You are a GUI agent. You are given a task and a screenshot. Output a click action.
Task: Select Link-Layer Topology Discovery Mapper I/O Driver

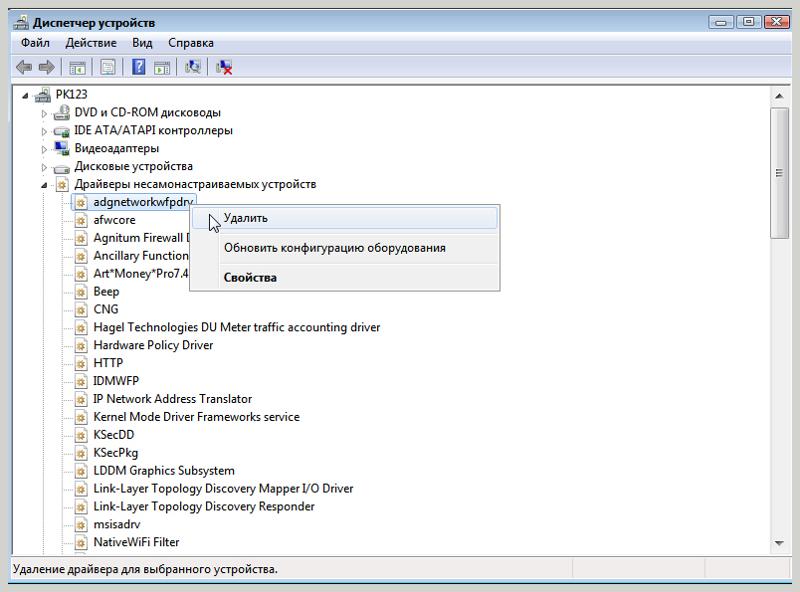pos(223,488)
